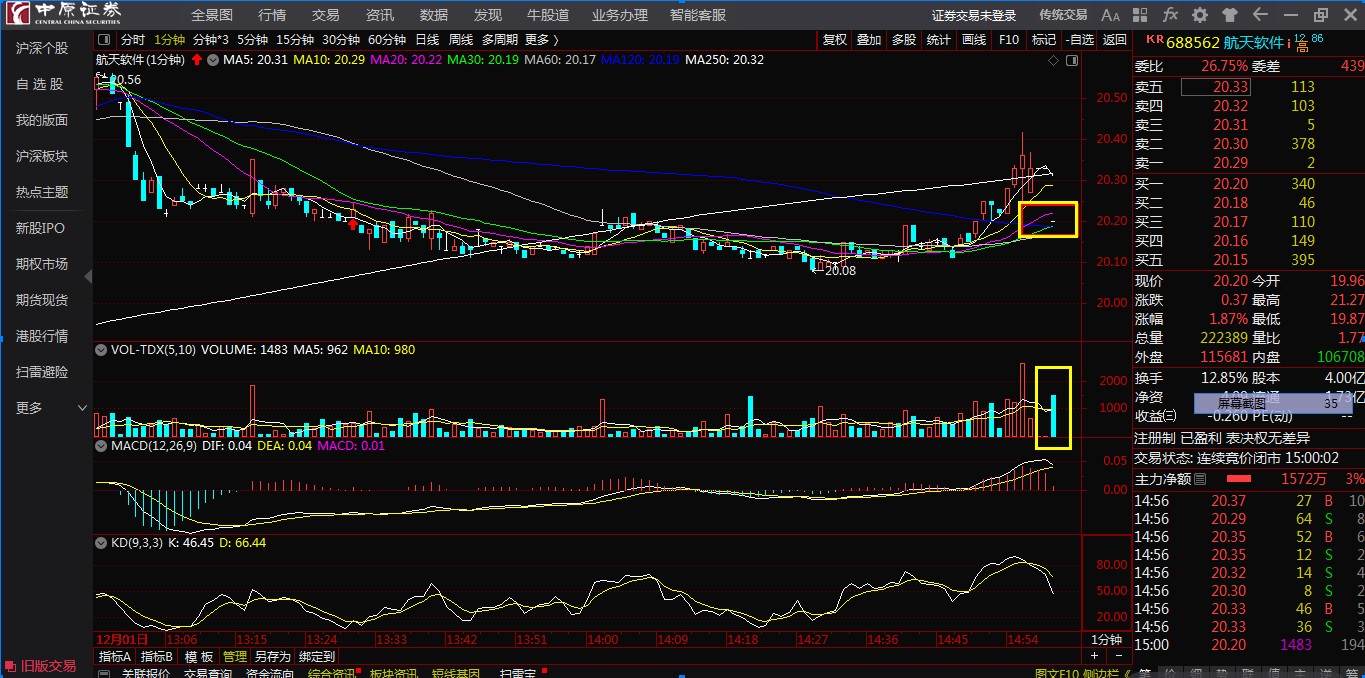Expand the 更多 periods arrow
The height and width of the screenshot is (678, 1365).
[x=555, y=40]
